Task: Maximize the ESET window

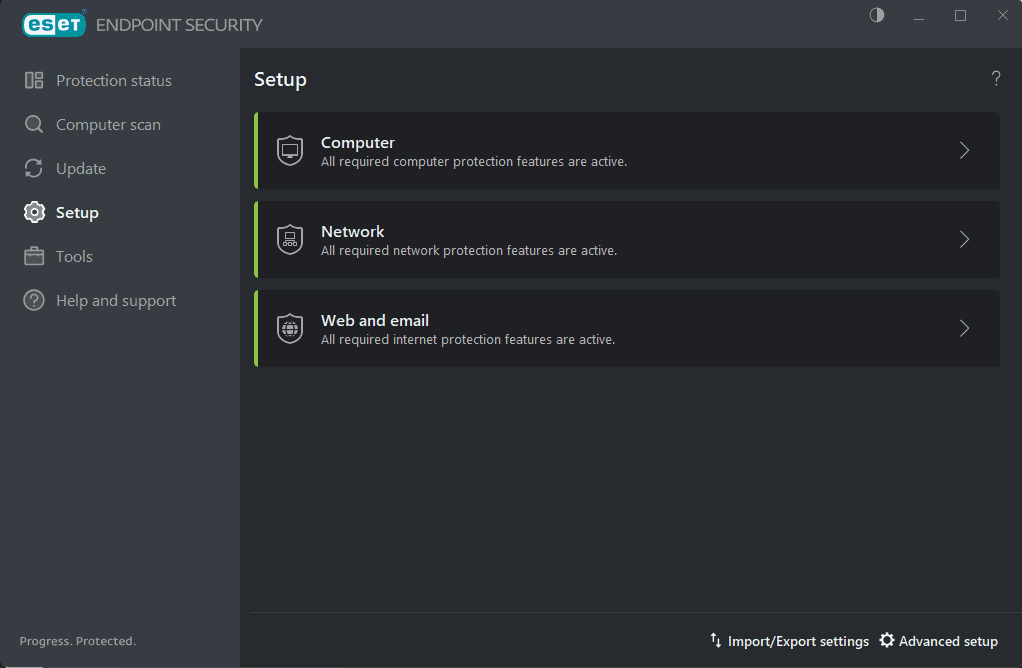Action: (960, 15)
